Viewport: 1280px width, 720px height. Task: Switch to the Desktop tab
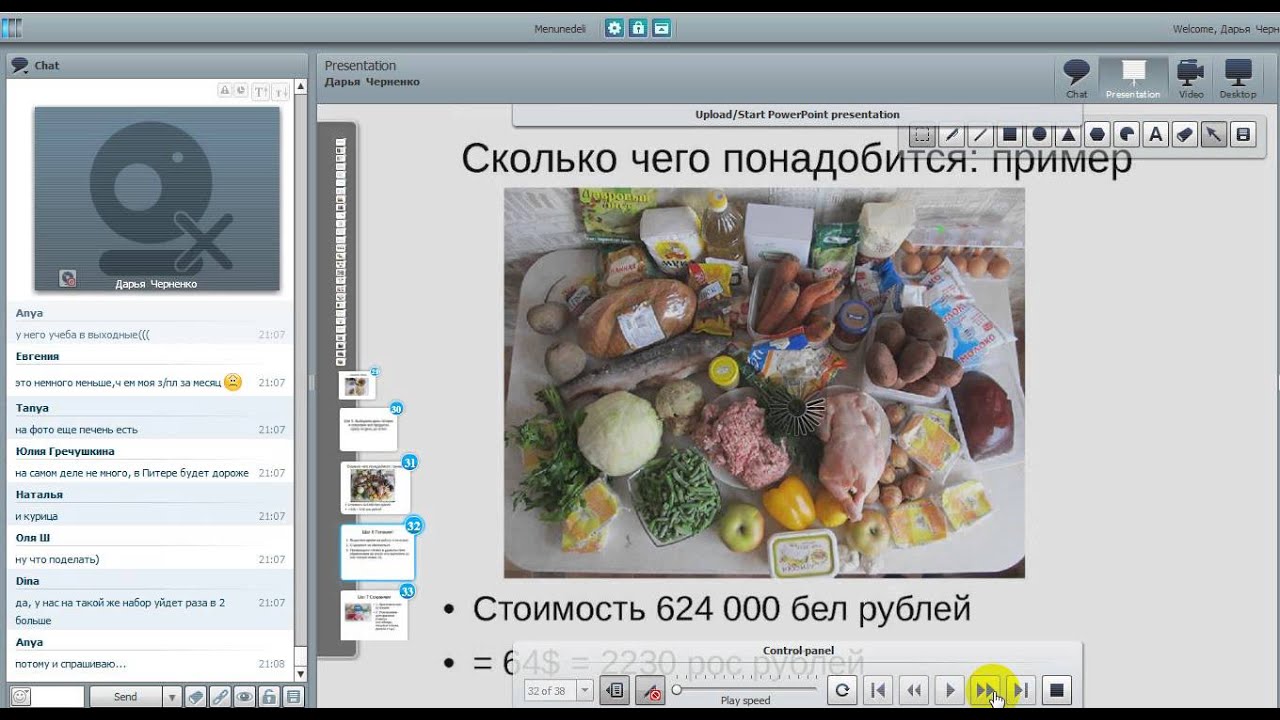(1238, 78)
